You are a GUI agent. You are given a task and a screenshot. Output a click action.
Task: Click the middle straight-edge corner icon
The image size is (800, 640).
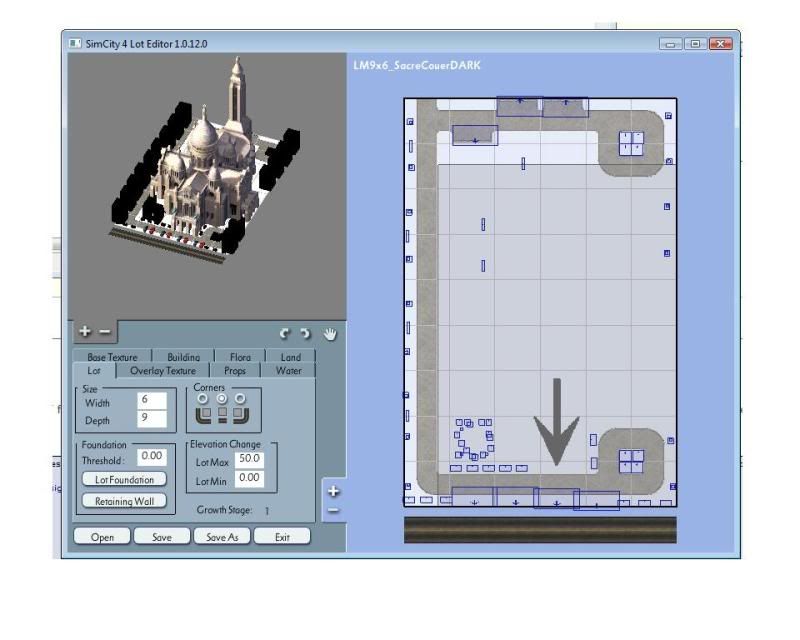point(222,414)
